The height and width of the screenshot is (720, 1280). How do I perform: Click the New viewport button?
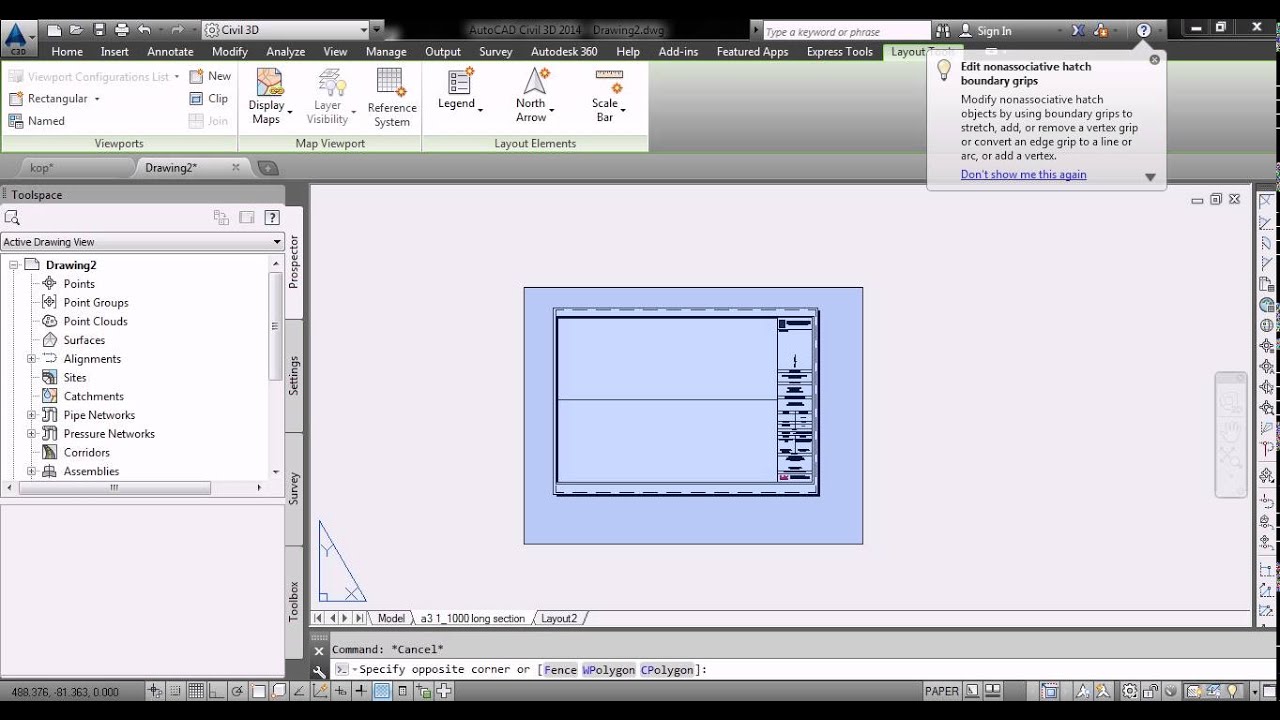pyautogui.click(x=210, y=76)
